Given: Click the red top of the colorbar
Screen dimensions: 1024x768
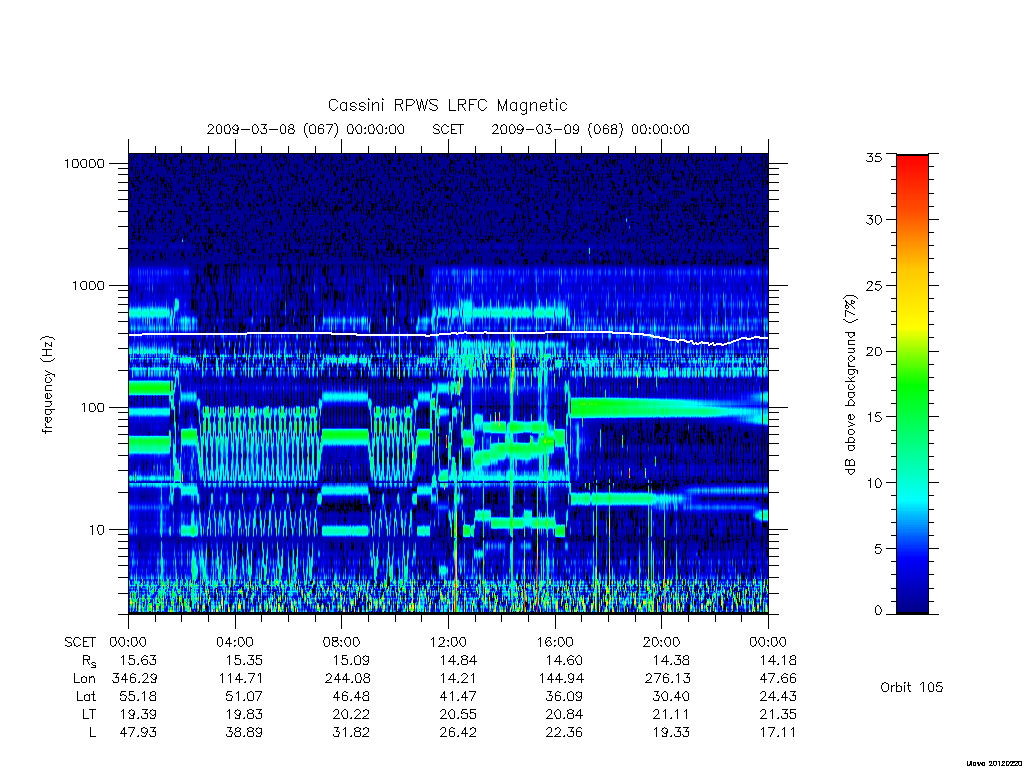Looking at the screenshot, I should point(912,171).
